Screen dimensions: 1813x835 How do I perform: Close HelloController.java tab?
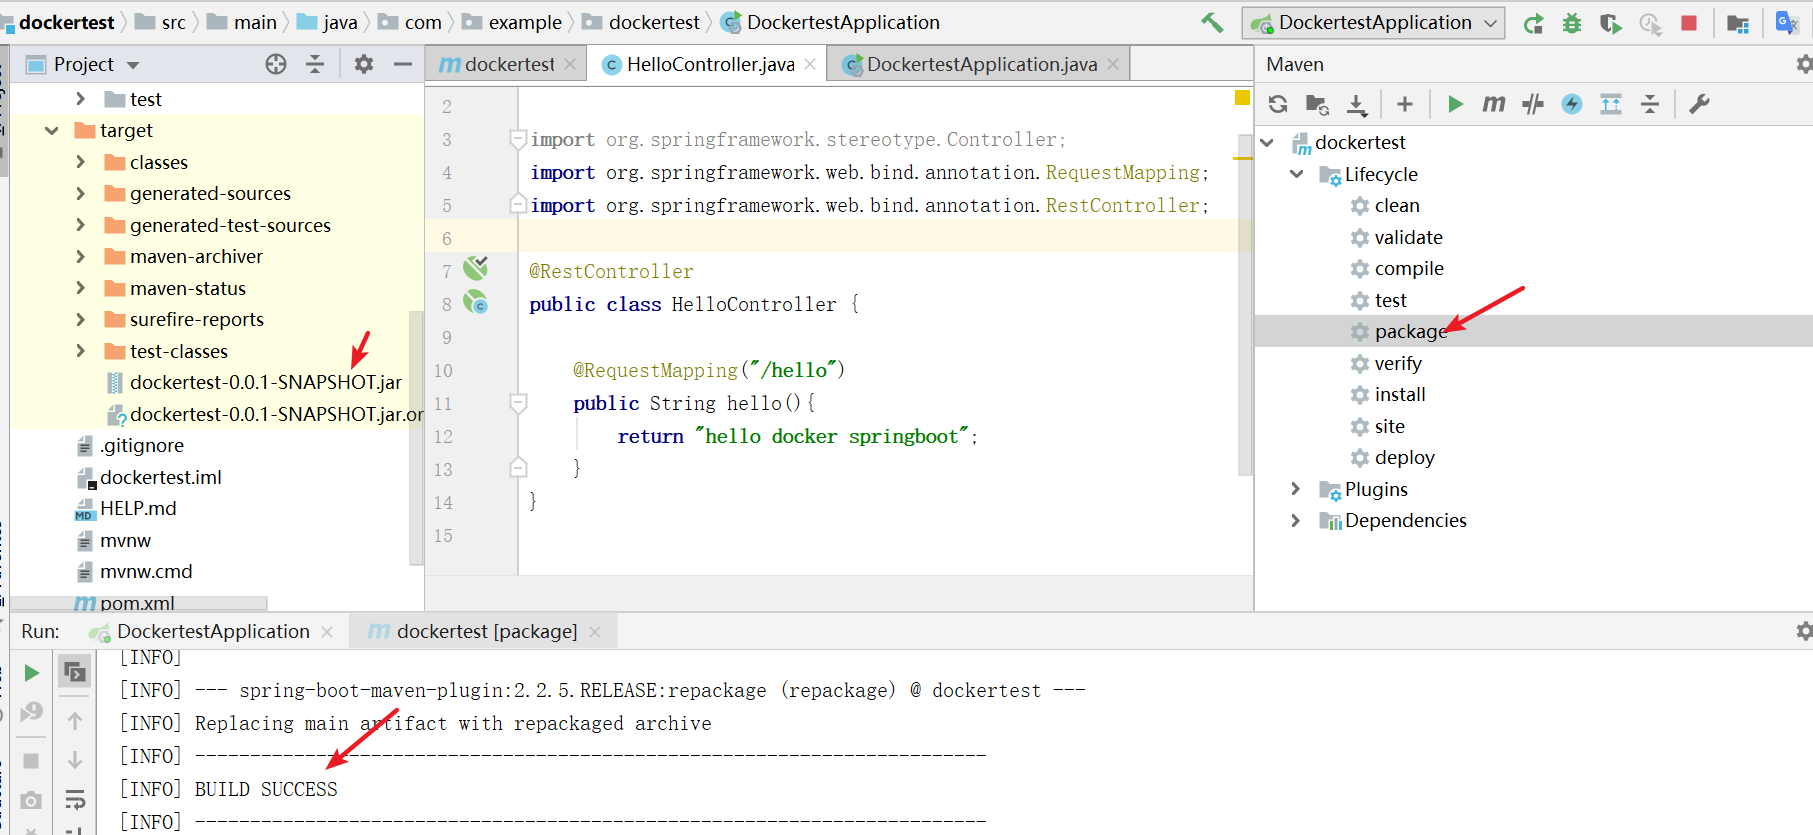810,64
